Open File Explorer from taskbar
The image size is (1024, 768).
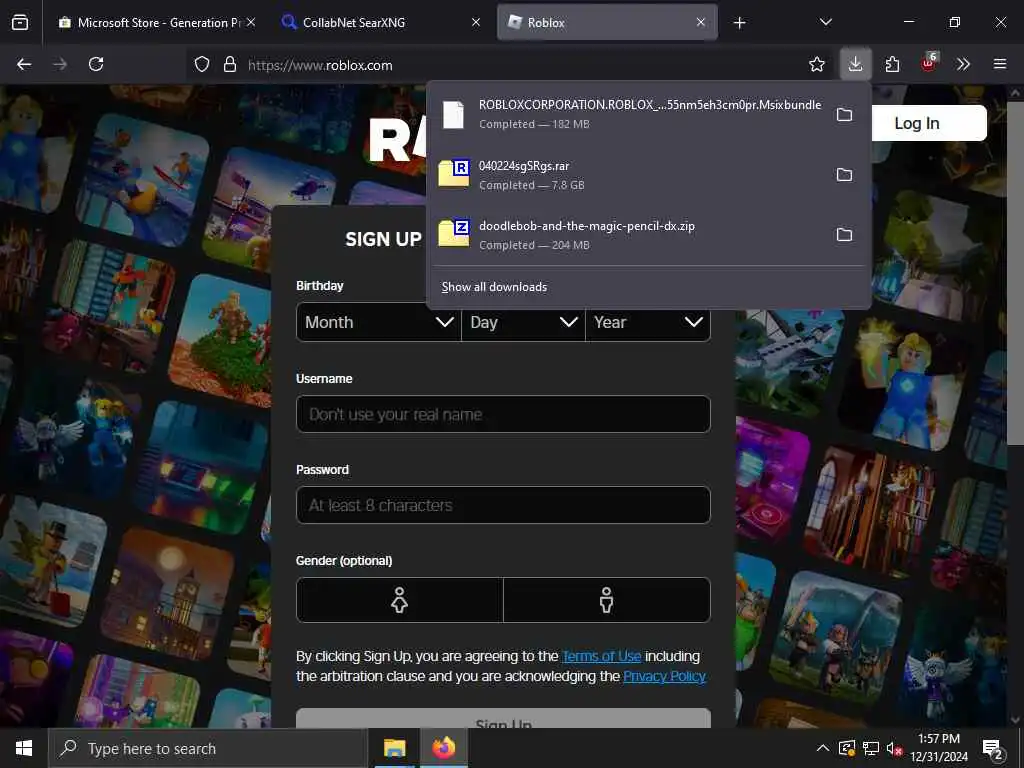tap(394, 748)
